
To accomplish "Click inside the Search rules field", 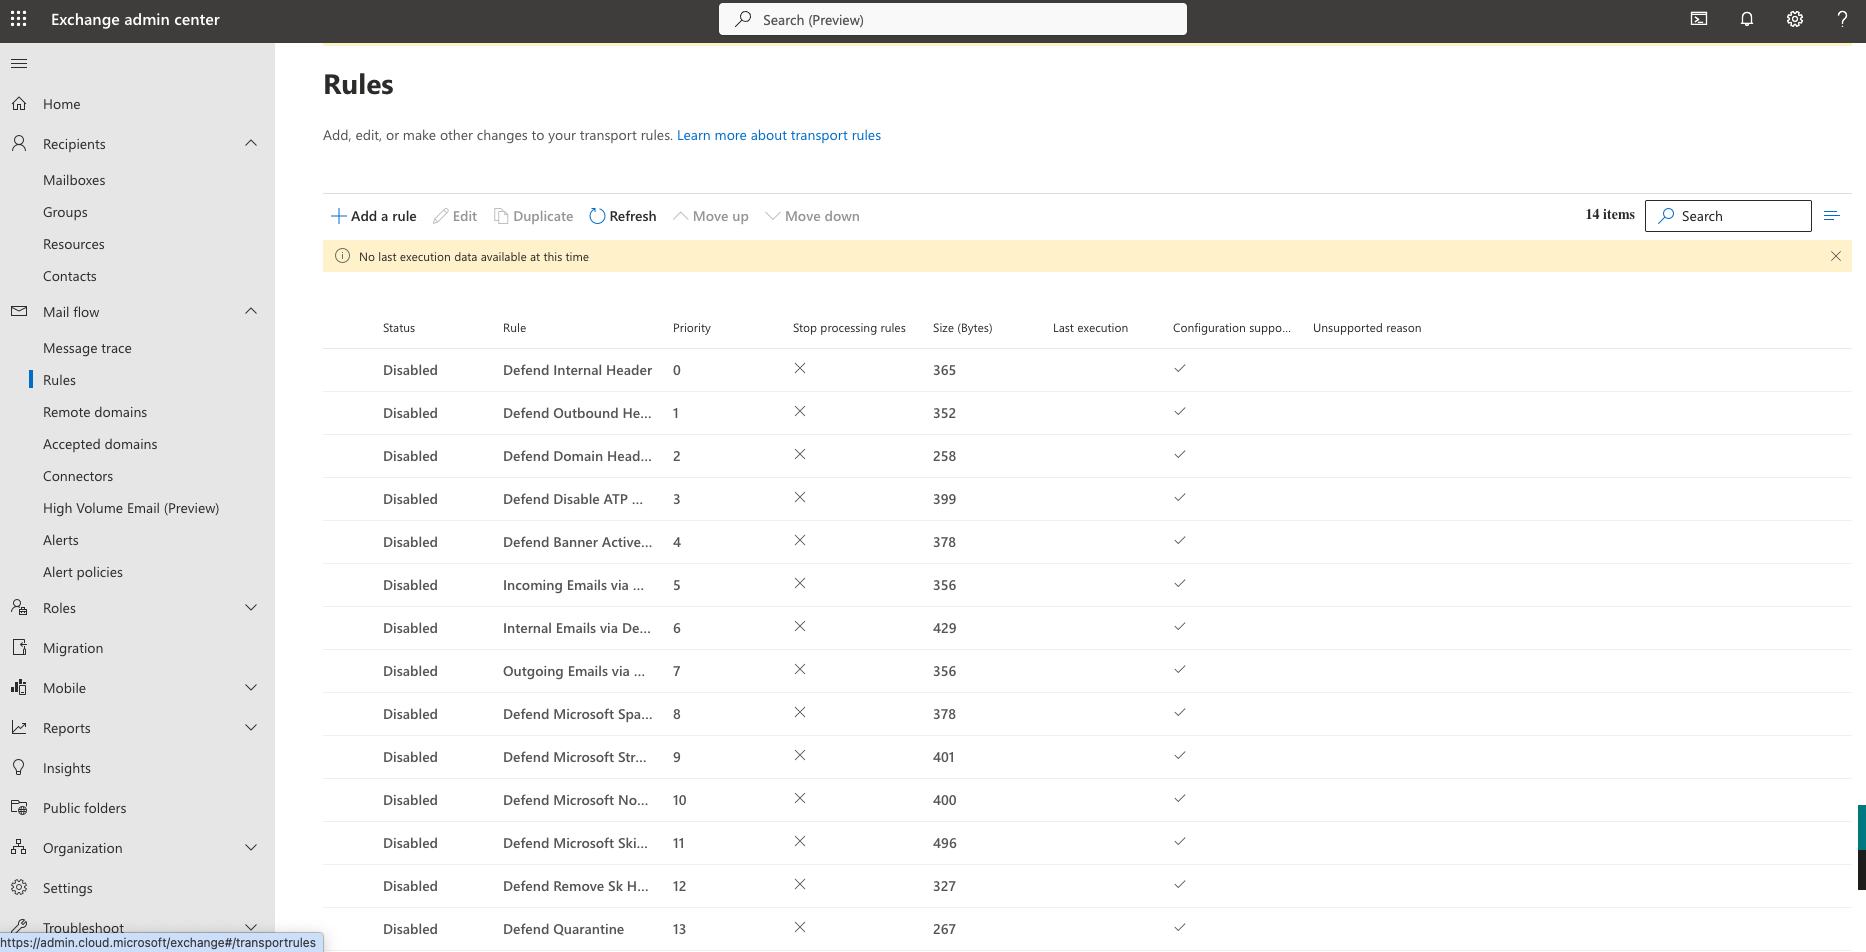I will (x=1740, y=215).
